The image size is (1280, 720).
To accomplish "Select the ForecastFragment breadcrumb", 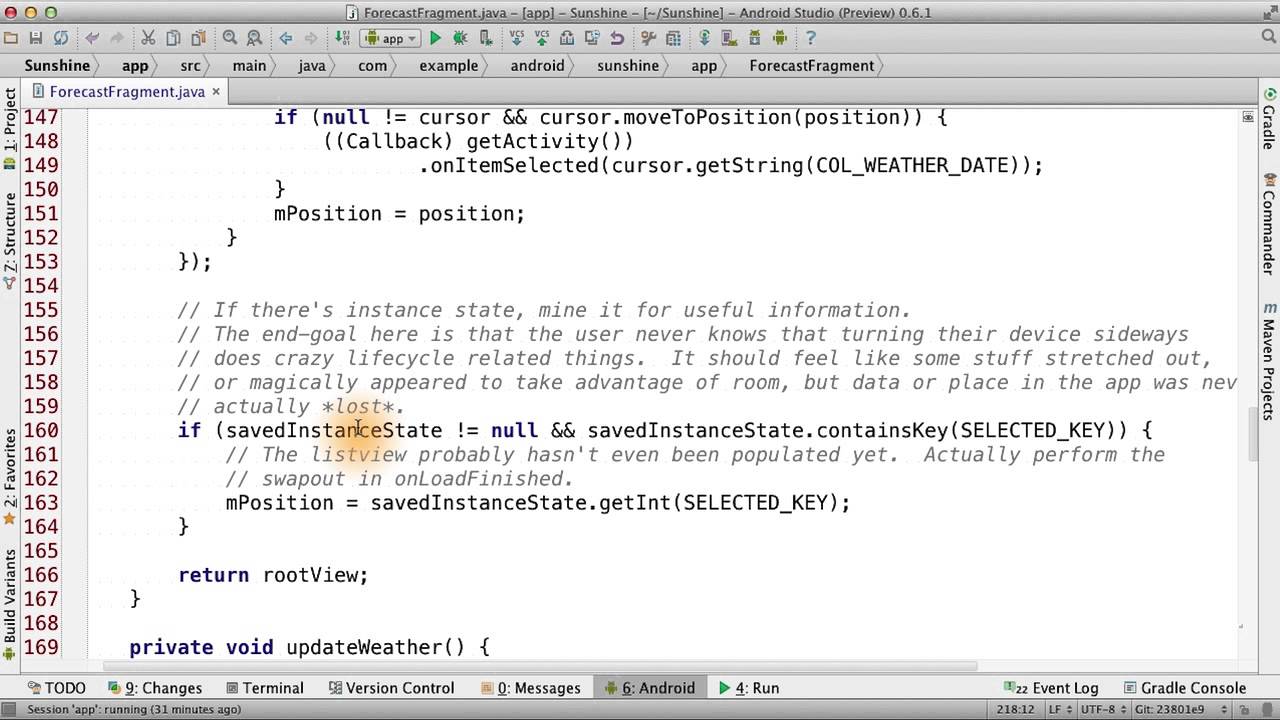I will tap(811, 65).
